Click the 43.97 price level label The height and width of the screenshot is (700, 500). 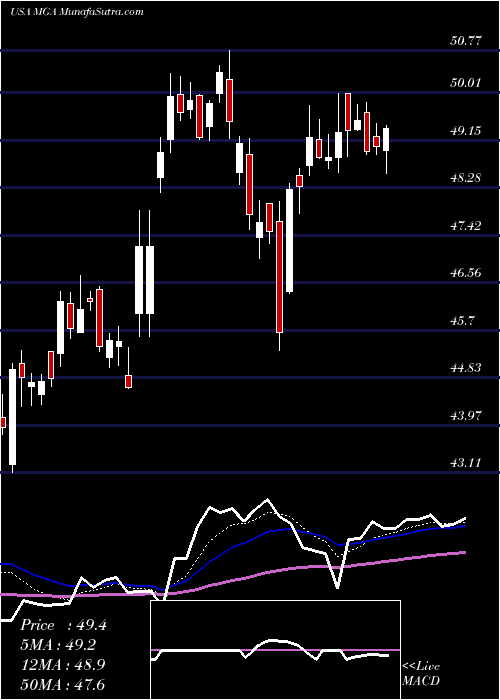point(466,416)
